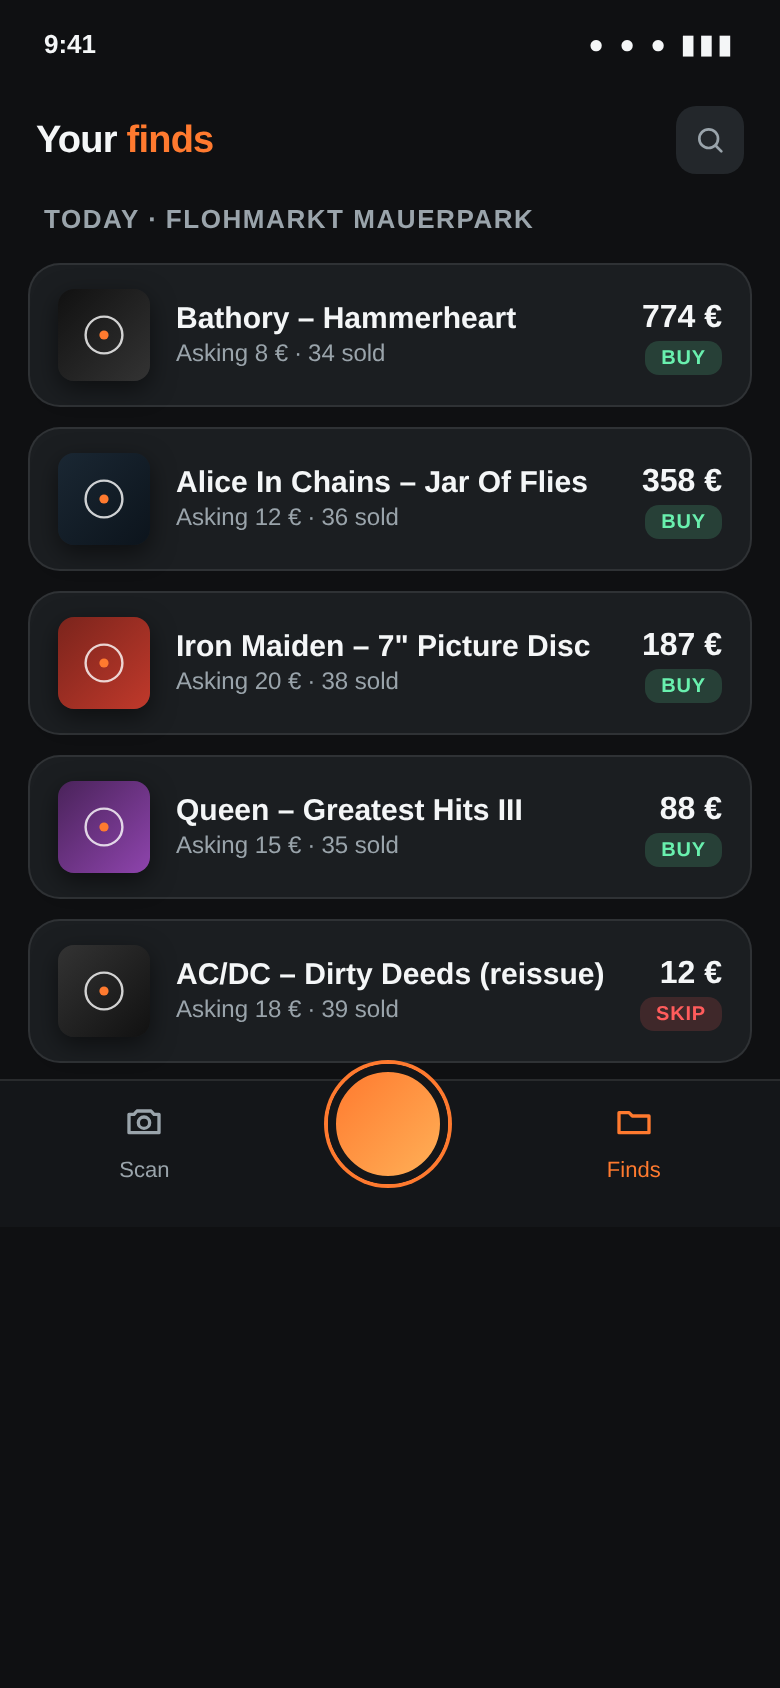Open the Finds folder icon
This screenshot has width=780, height=1688.
[634, 1122]
